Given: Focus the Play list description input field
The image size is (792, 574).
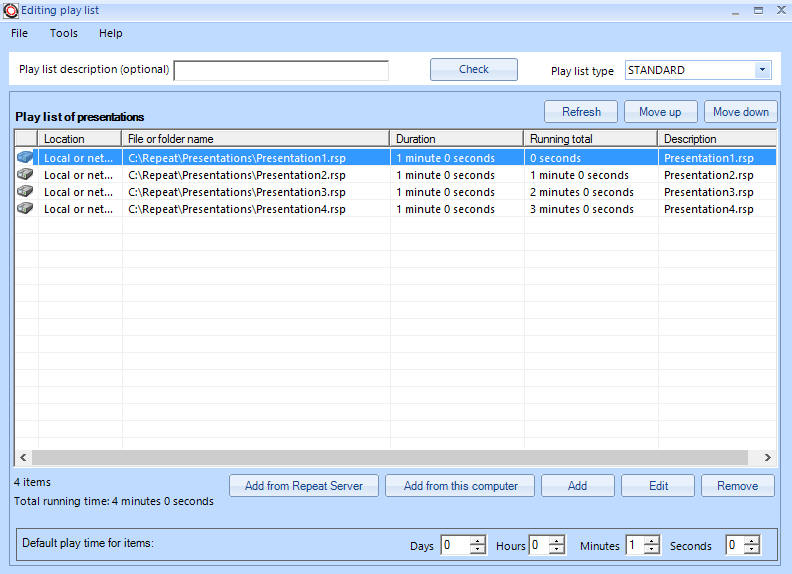Looking at the screenshot, I should (x=281, y=70).
